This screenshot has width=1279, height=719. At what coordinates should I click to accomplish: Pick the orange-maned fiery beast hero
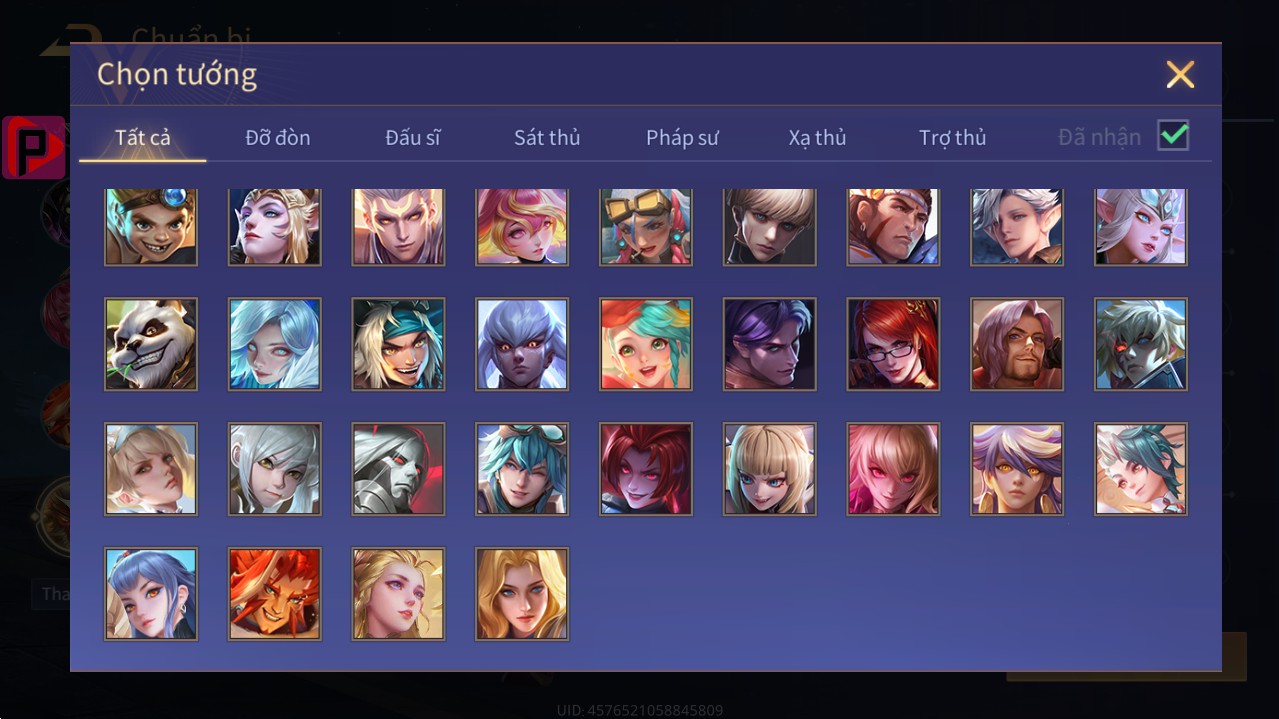(275, 594)
